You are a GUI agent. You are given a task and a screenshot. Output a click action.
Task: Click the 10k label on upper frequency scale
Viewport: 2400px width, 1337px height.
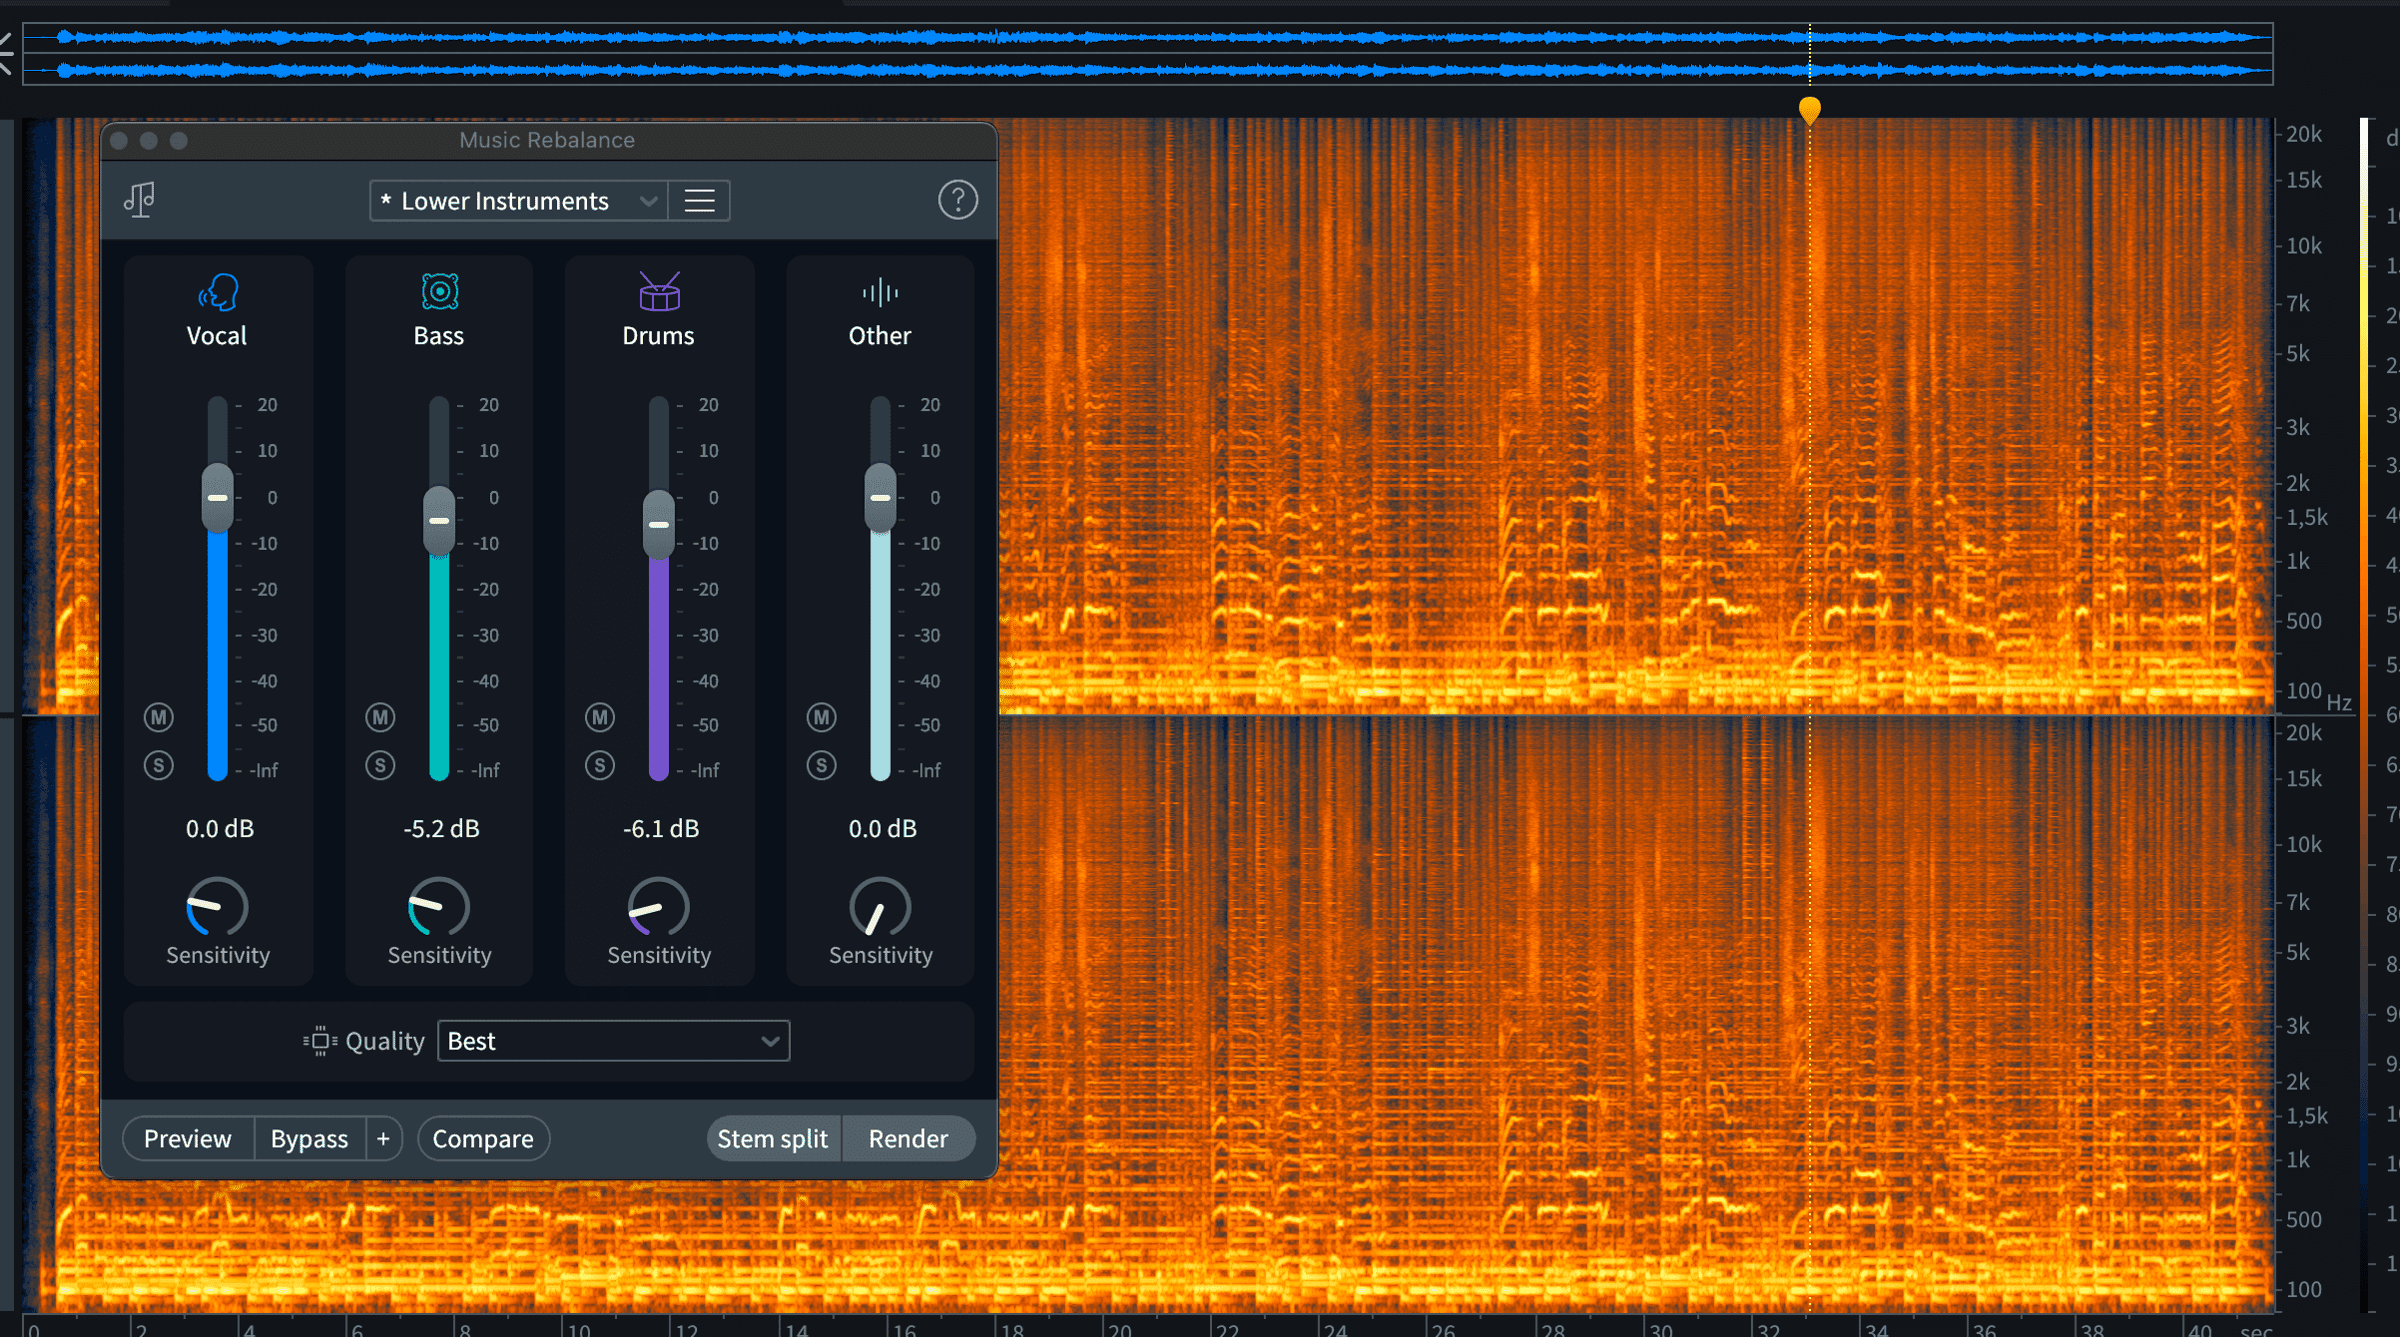pos(2304,246)
